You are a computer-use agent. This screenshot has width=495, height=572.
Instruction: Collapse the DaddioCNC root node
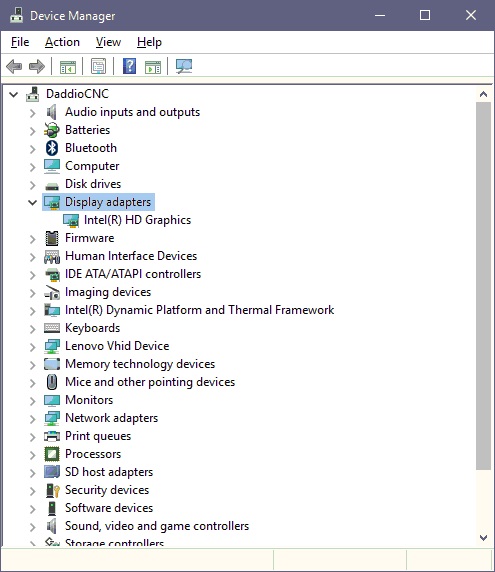pyautogui.click(x=13, y=94)
